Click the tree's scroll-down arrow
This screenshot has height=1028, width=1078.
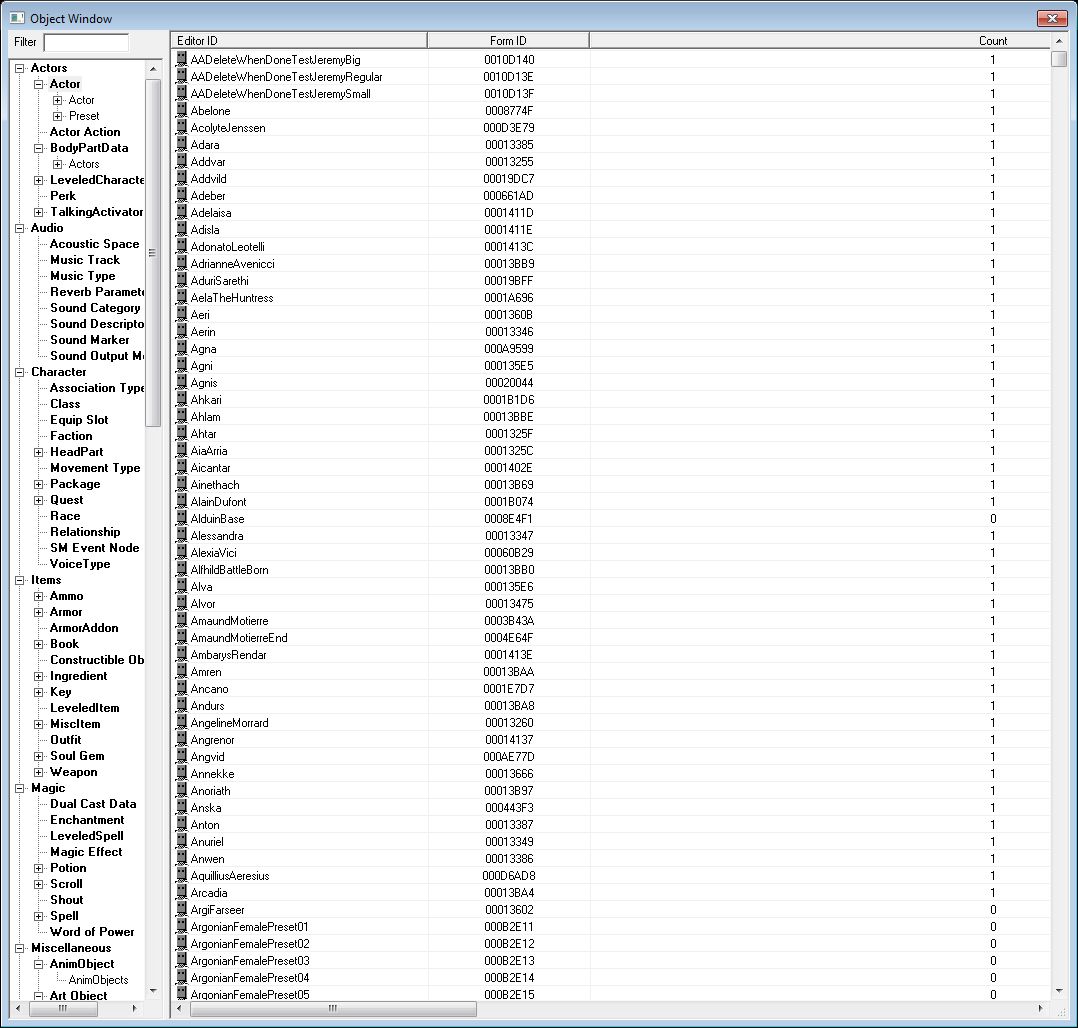(153, 992)
